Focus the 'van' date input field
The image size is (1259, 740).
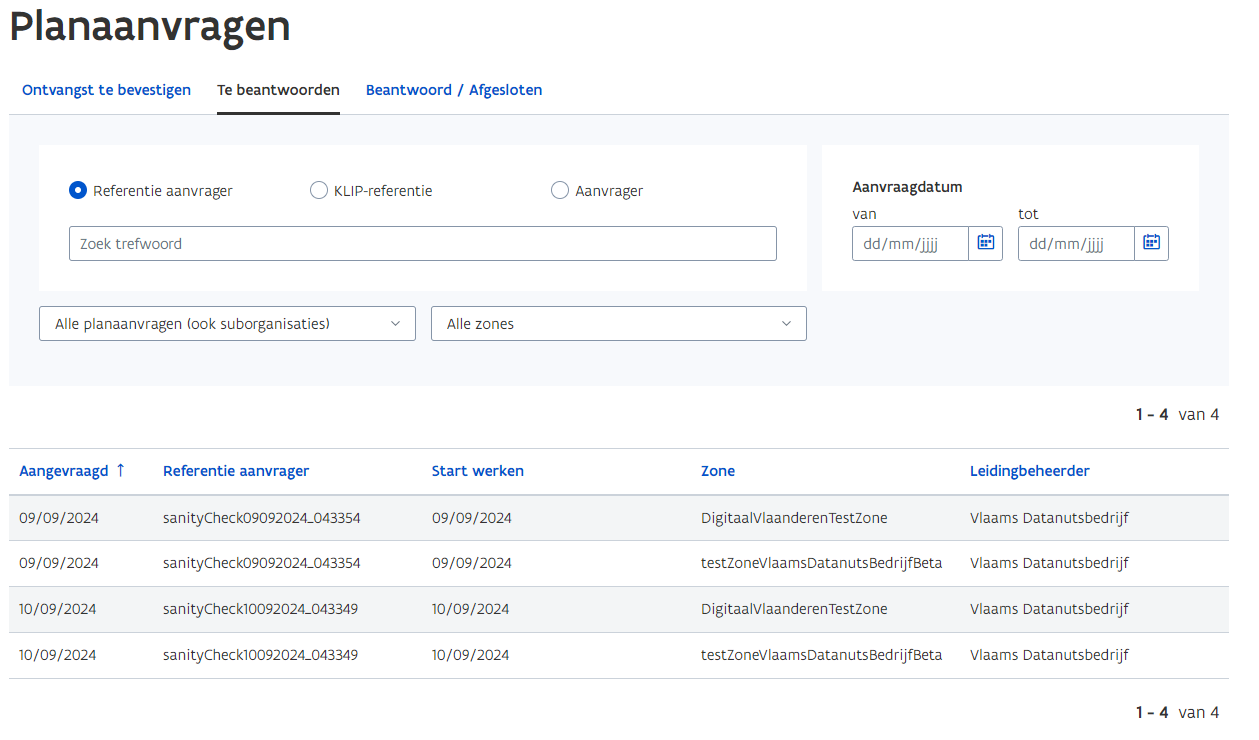(909, 244)
